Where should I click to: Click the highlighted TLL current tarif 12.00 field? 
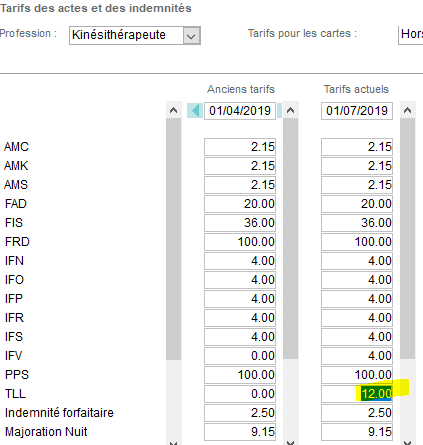click(x=357, y=394)
